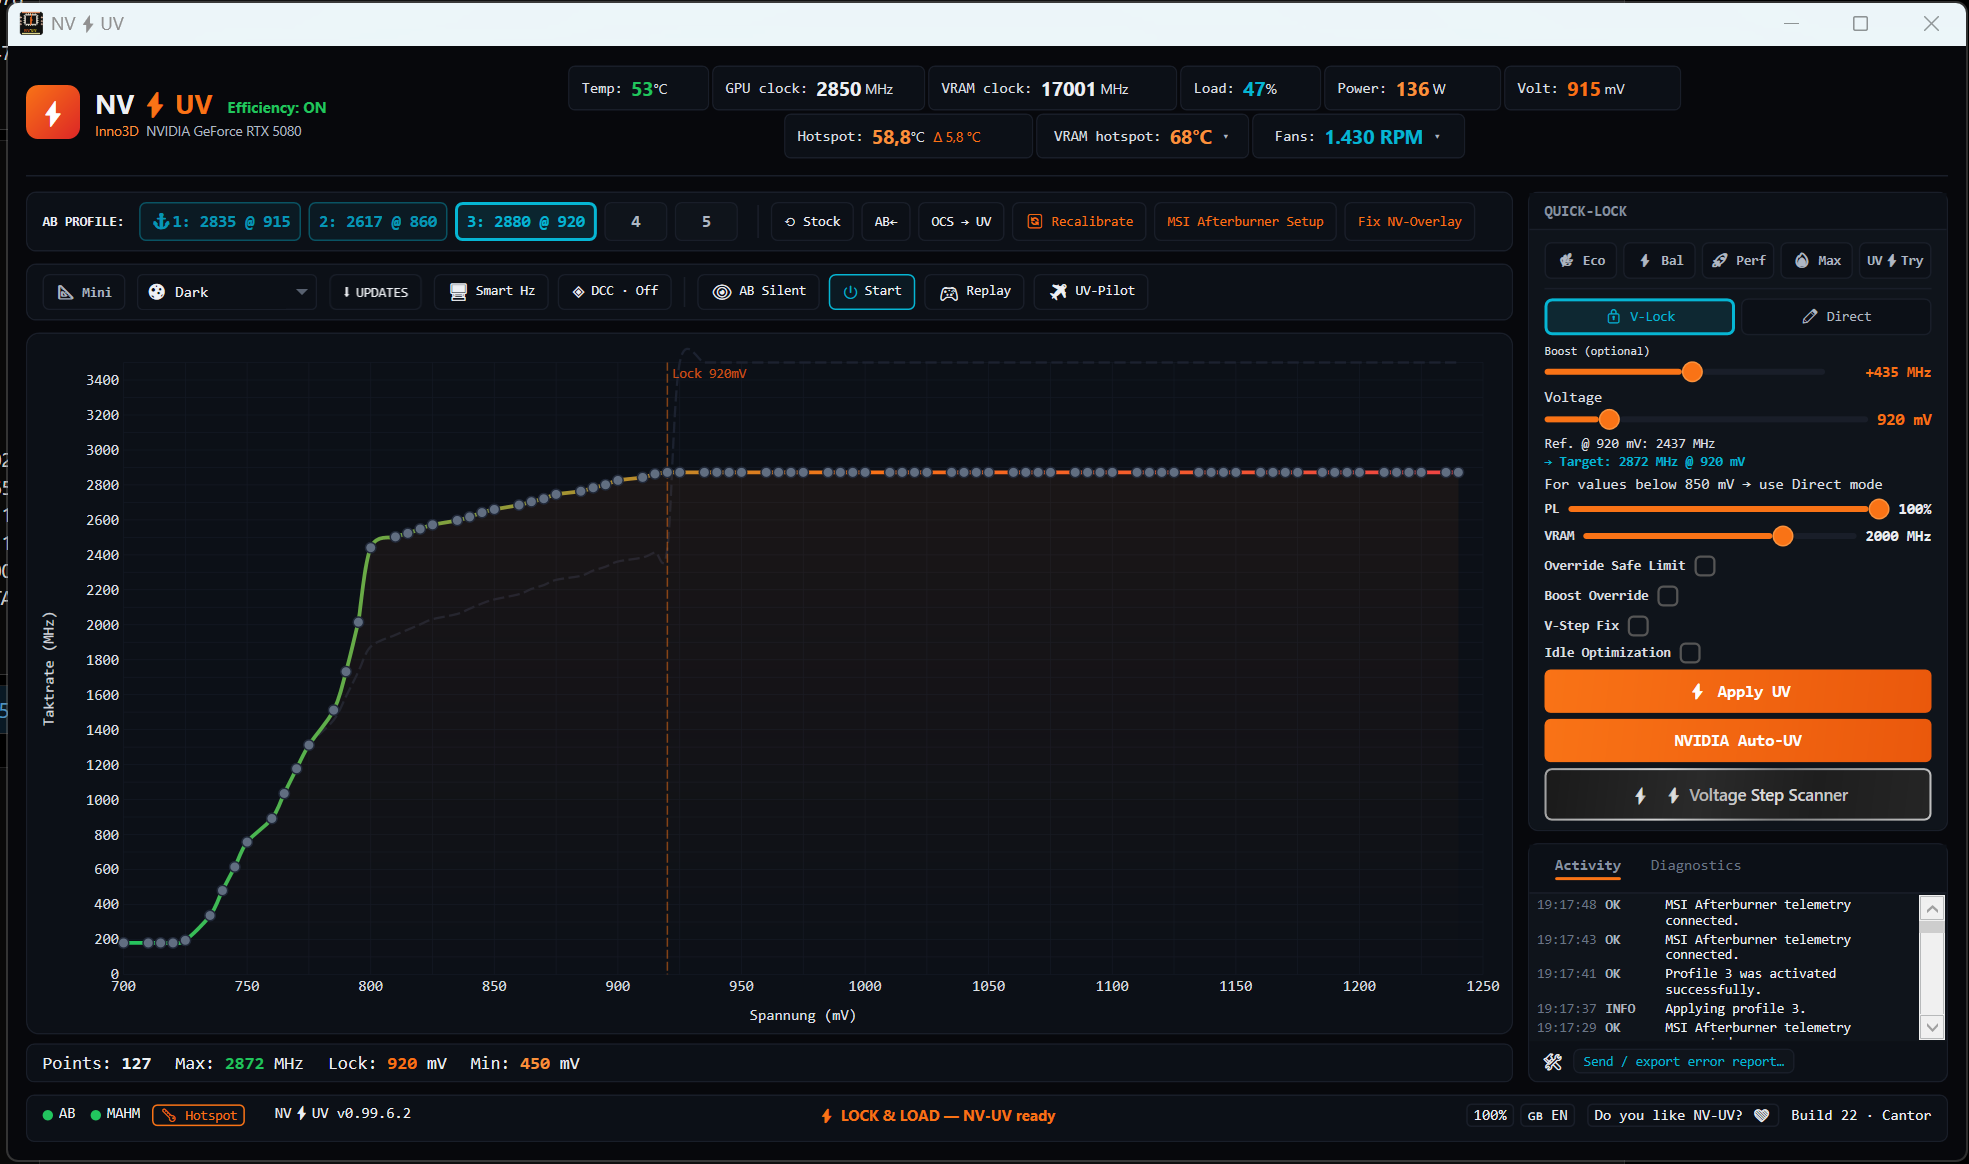Expand the VRAM hotspot dropdown arrow

click(1226, 137)
